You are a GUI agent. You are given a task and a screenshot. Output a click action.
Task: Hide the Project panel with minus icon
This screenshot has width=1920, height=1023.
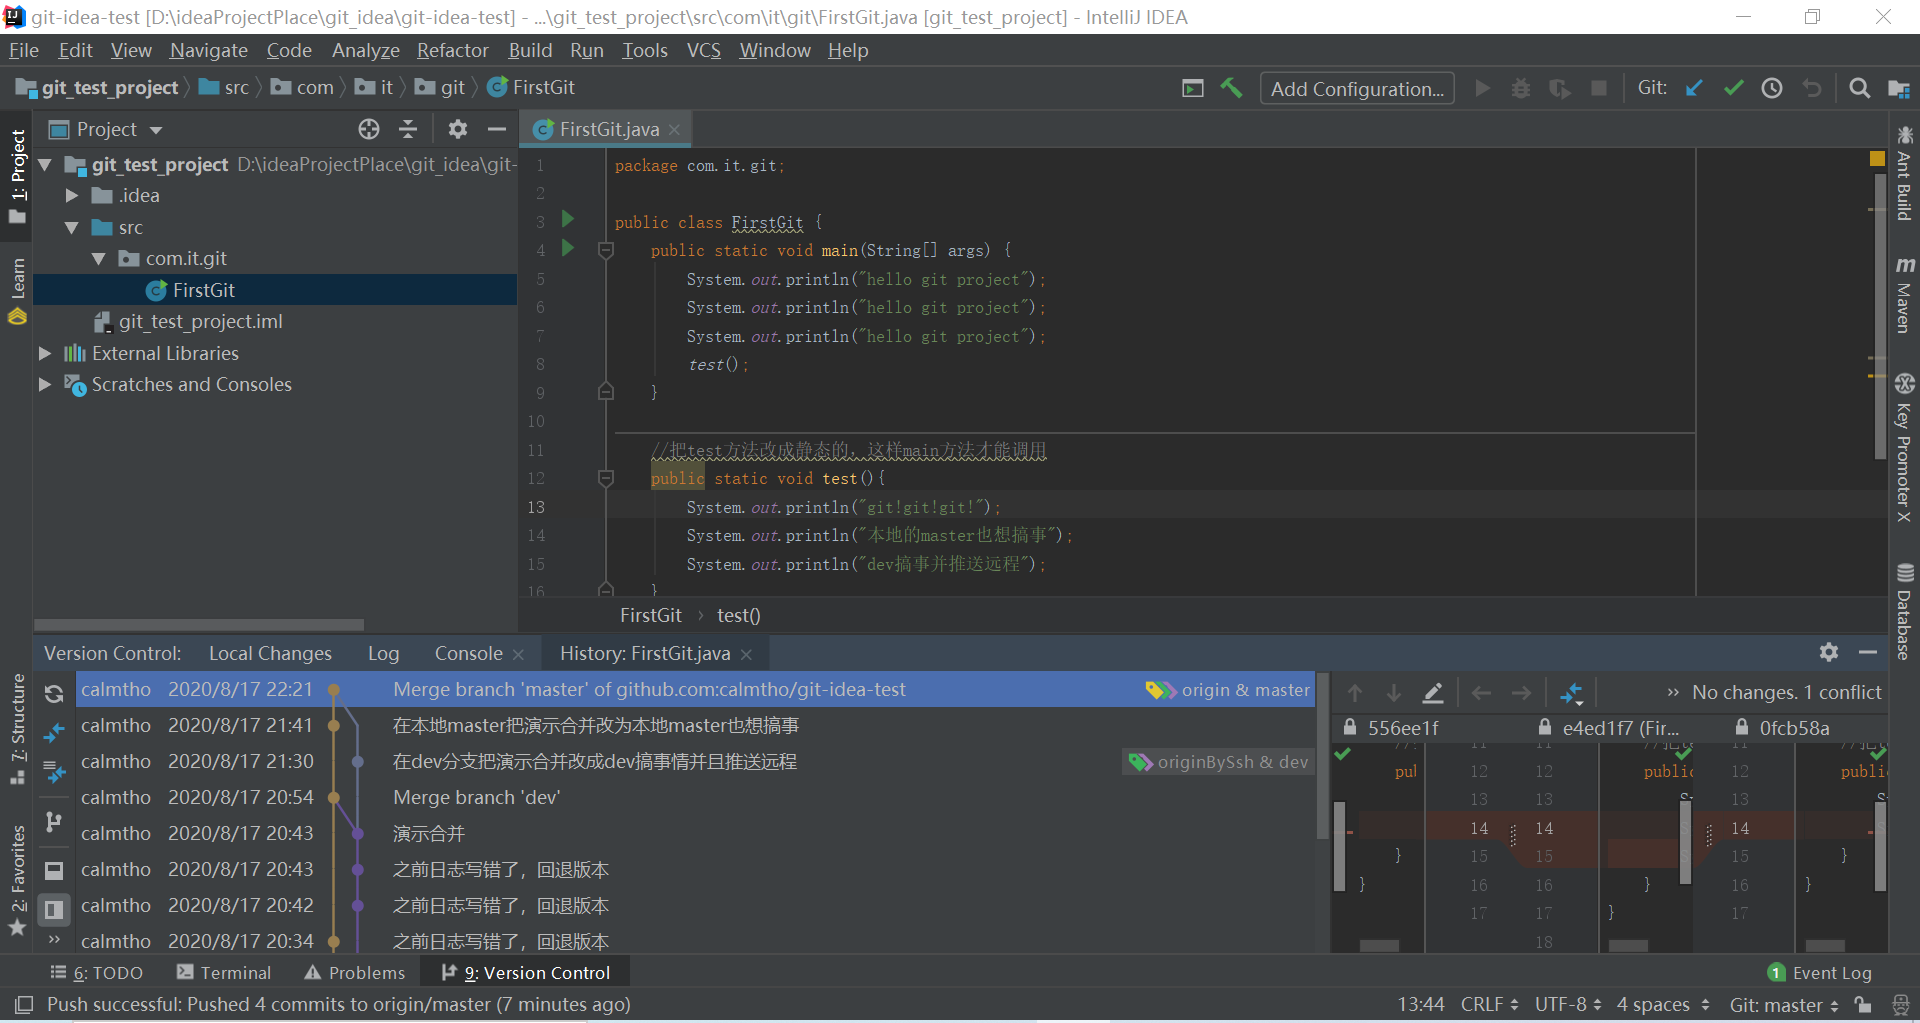[x=496, y=129]
